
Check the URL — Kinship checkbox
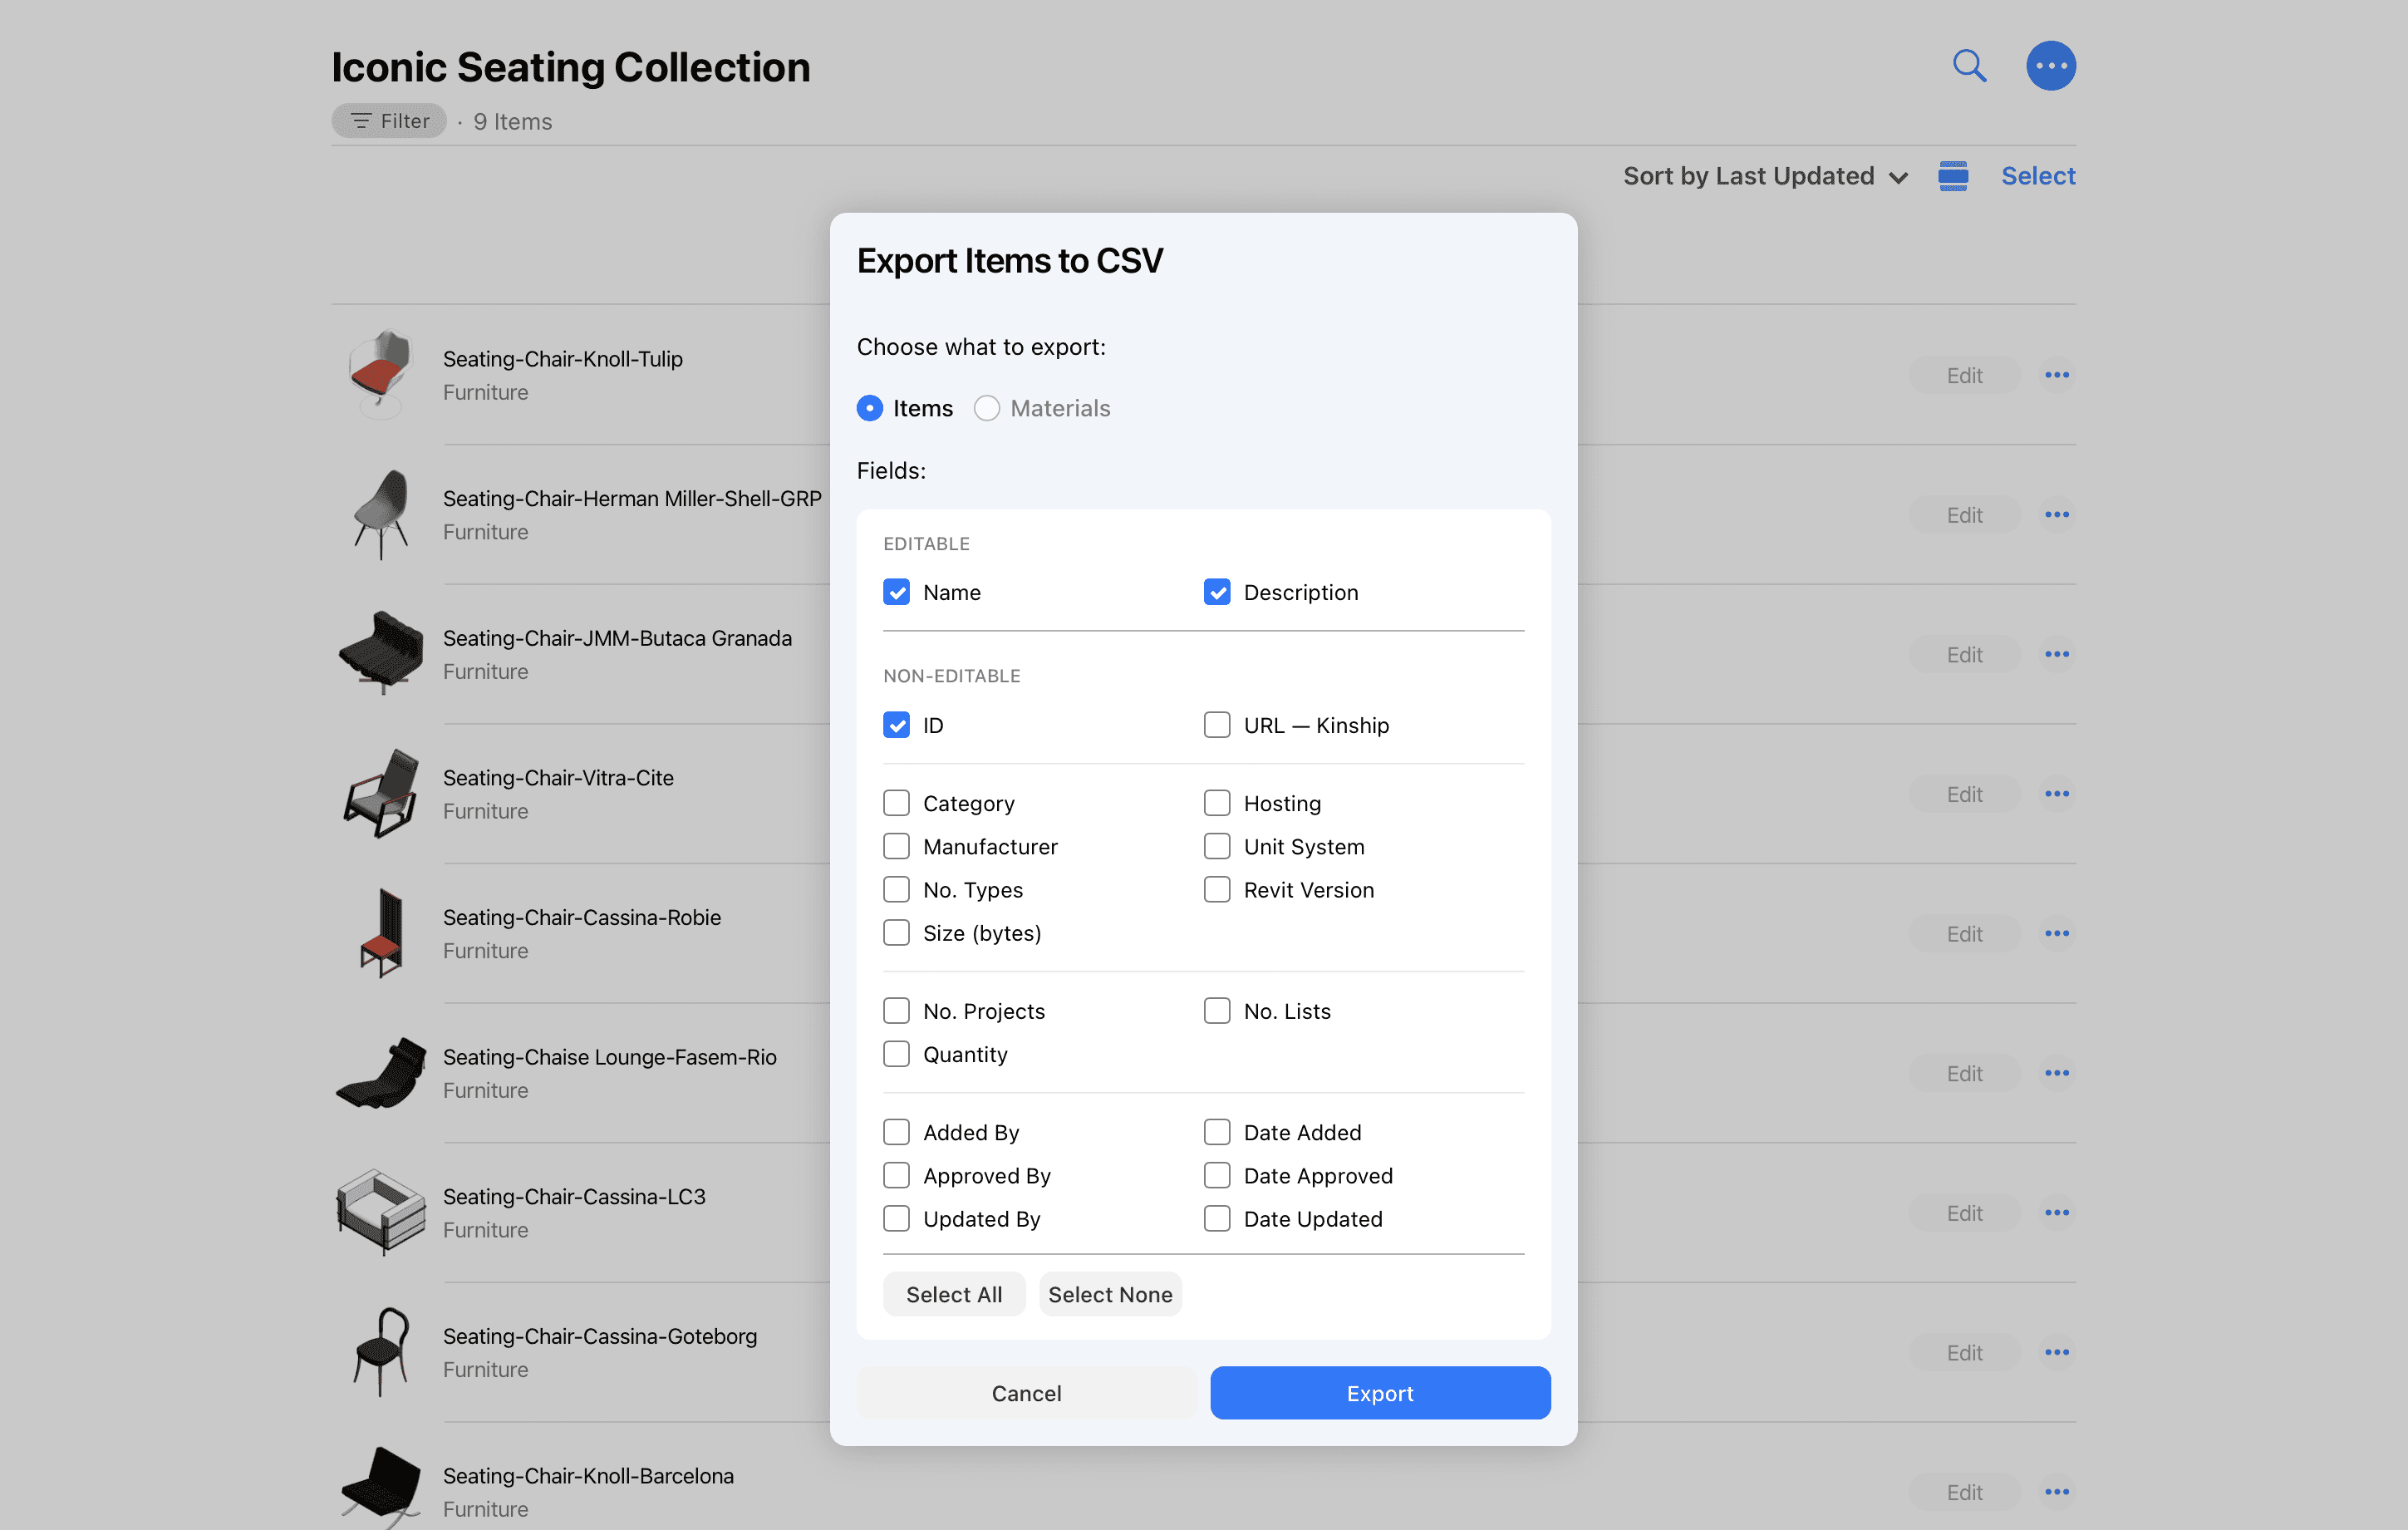(1217, 725)
